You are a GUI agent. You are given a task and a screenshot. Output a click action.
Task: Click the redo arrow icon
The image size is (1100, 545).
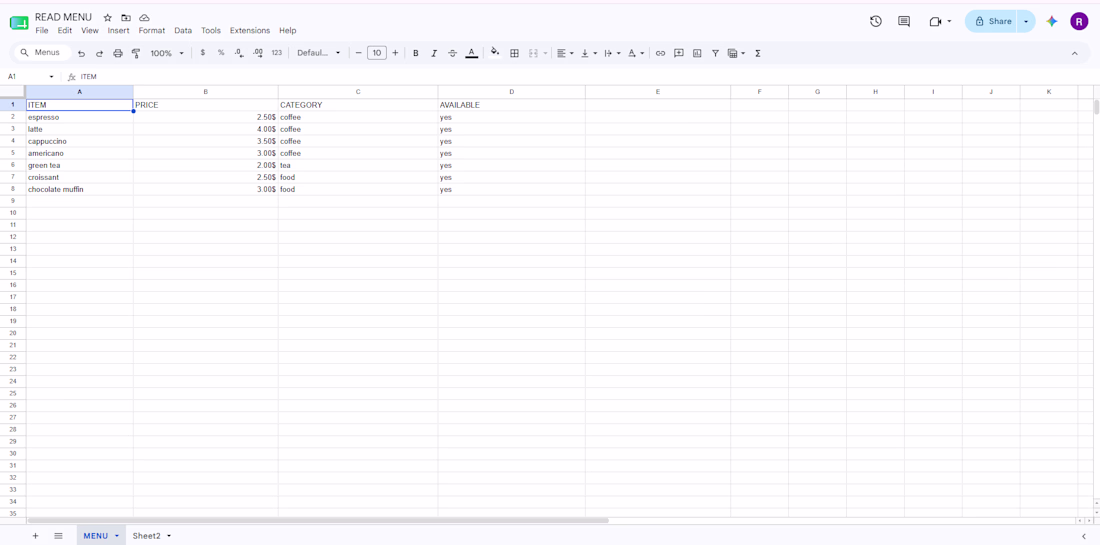click(x=100, y=53)
